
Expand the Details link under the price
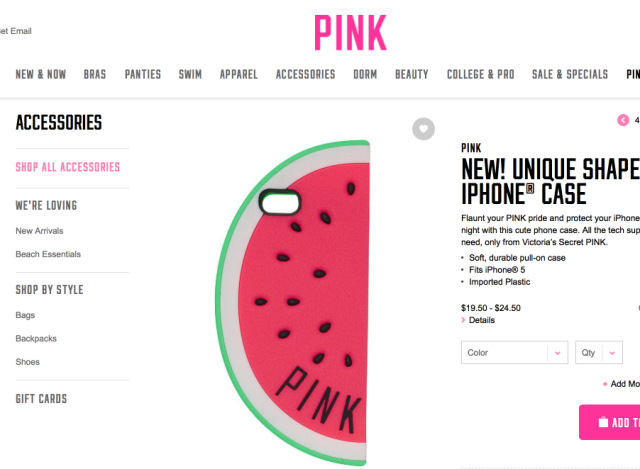pyautogui.click(x=482, y=320)
